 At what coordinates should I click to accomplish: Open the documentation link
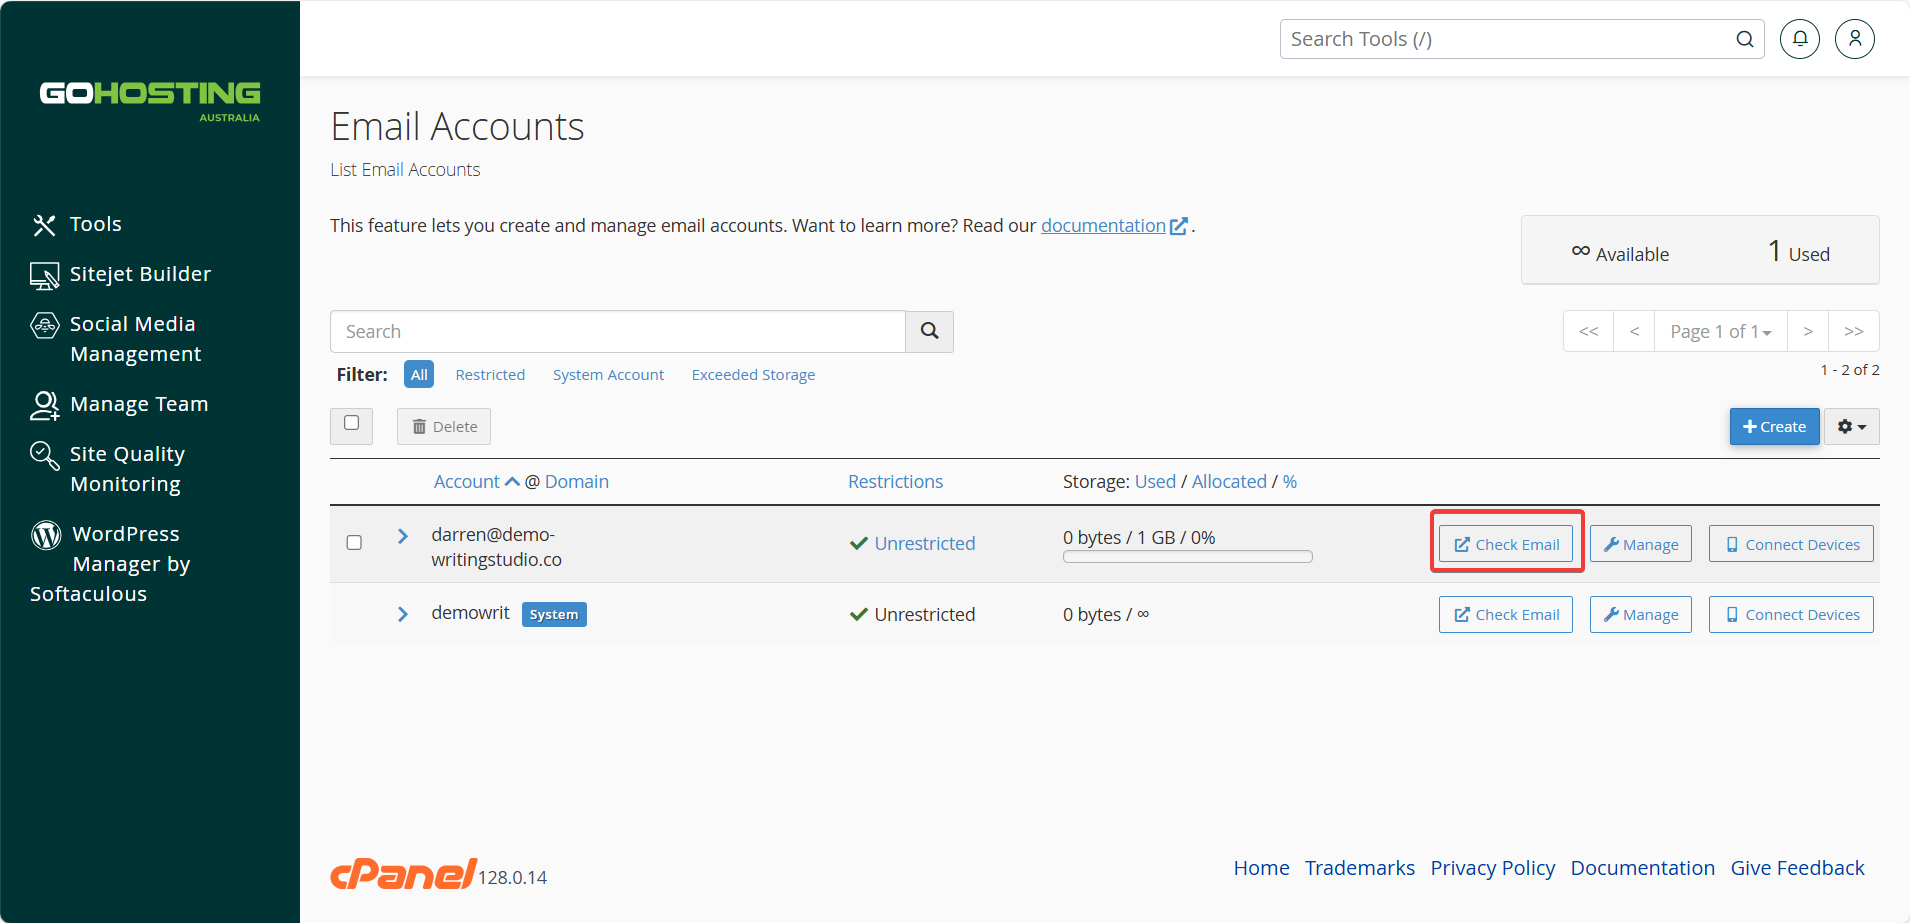pyautogui.click(x=1113, y=226)
